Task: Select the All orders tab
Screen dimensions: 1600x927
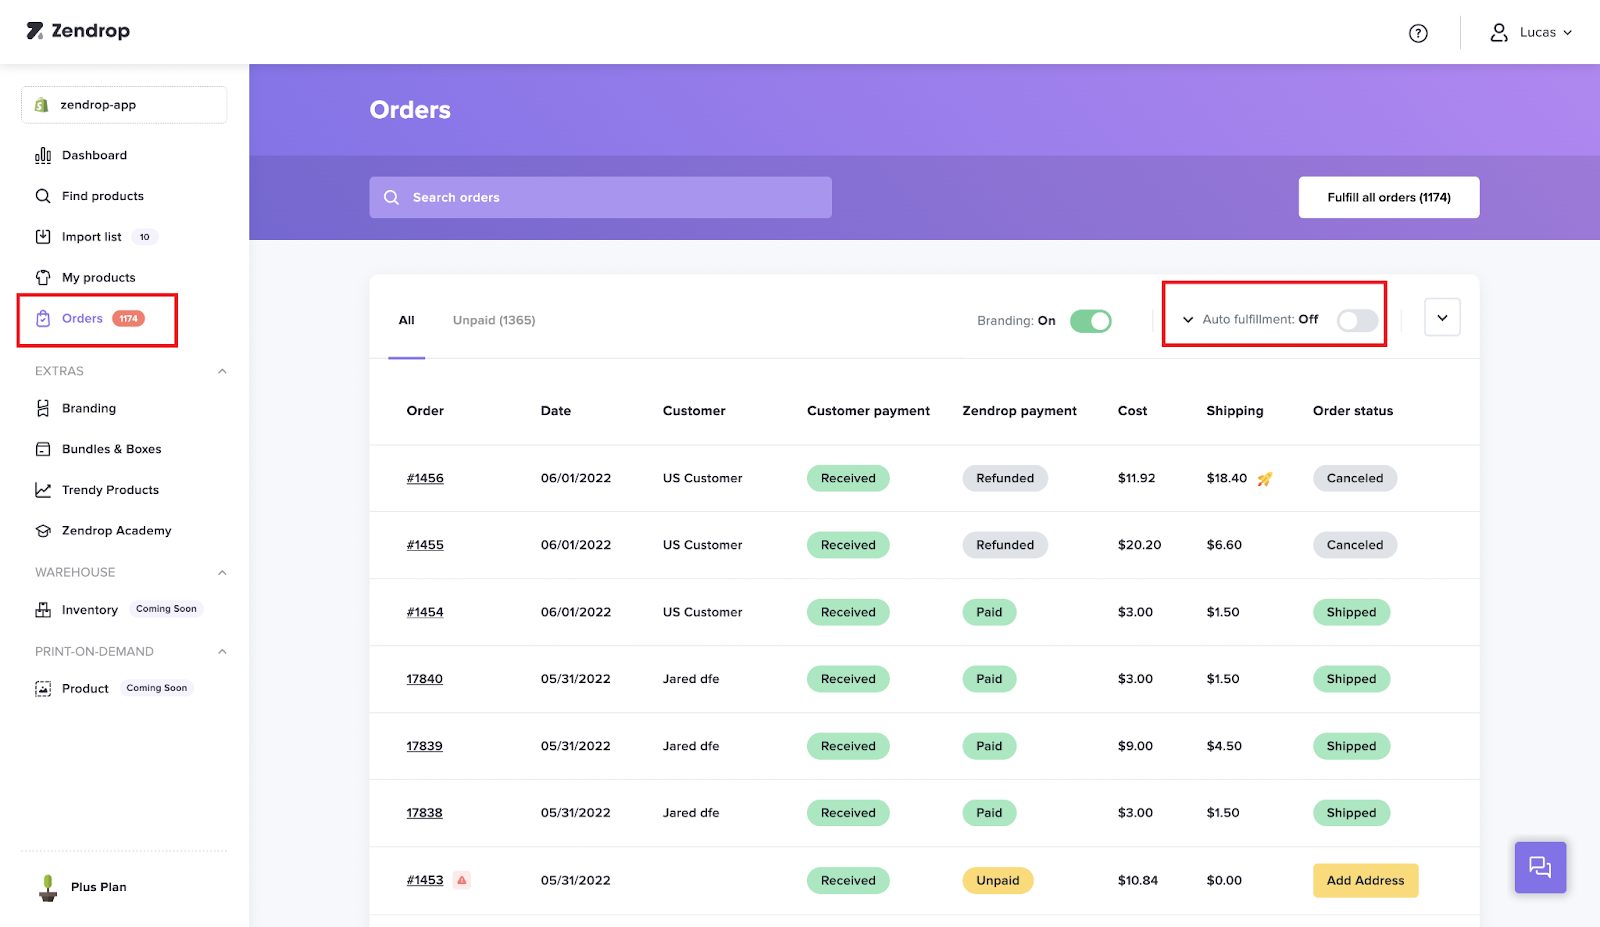Action: click(407, 320)
